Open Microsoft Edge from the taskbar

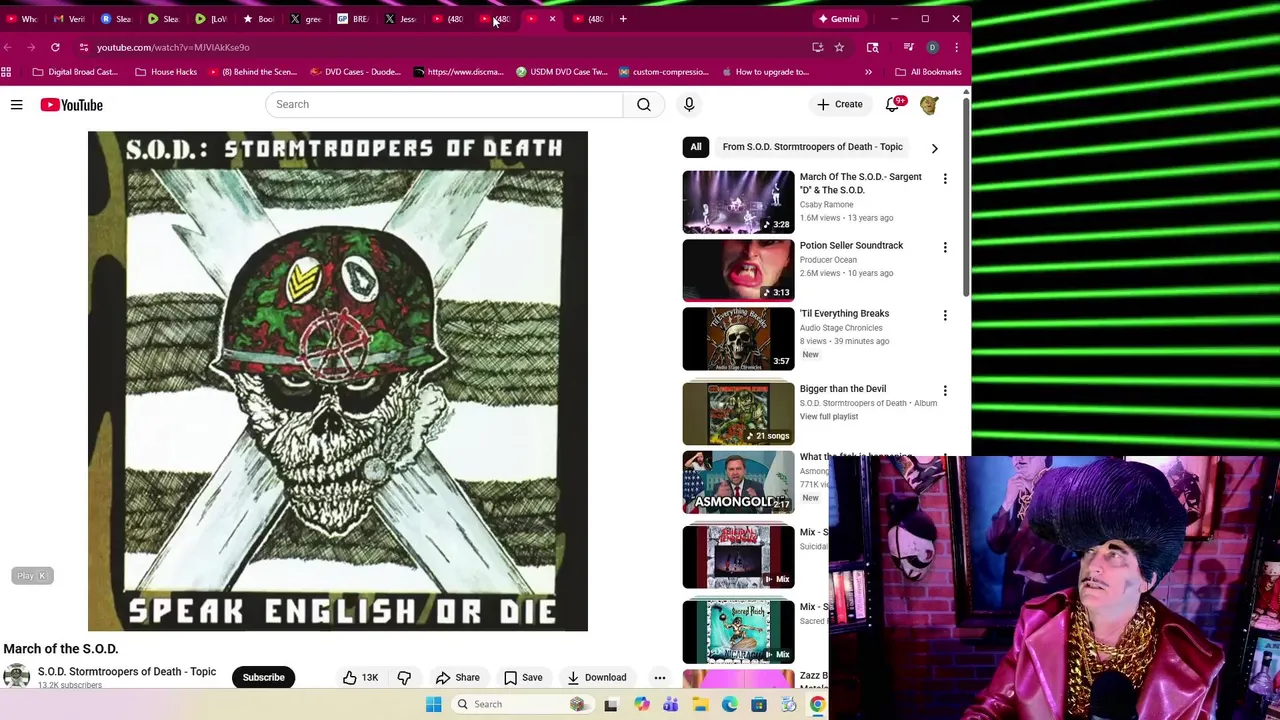point(730,704)
